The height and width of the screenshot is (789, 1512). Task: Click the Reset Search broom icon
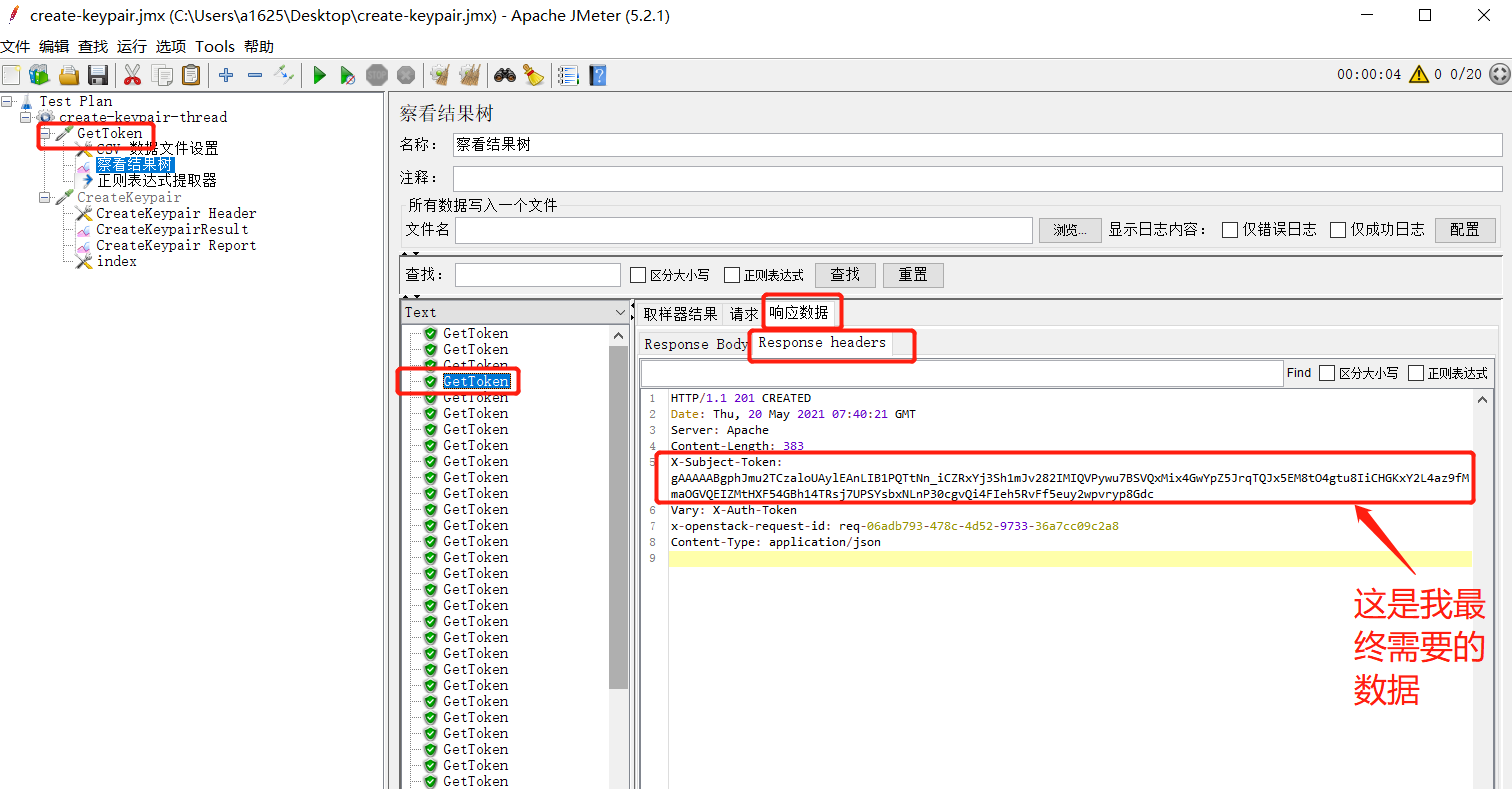[533, 75]
